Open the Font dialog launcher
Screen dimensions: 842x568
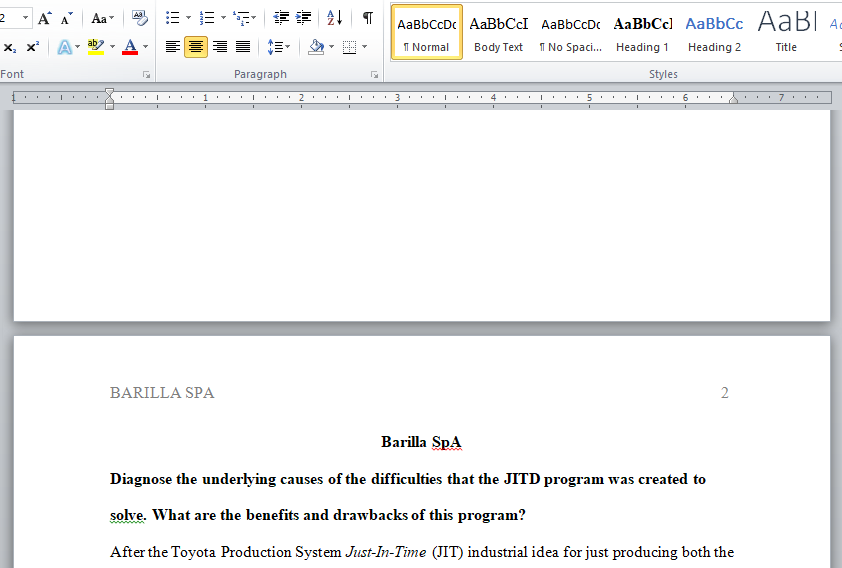coord(146,75)
